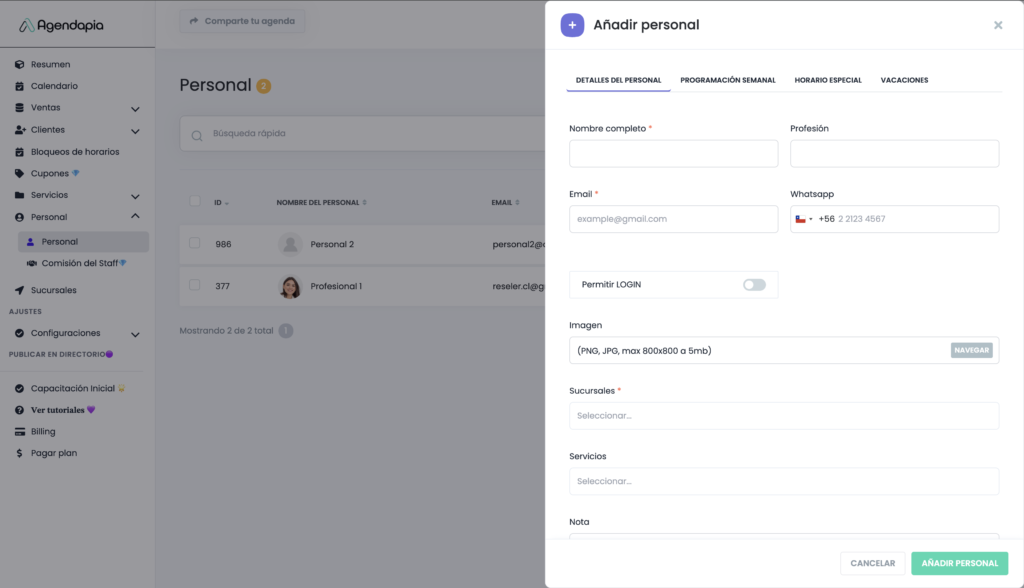Image resolution: width=1024 pixels, height=588 pixels.
Task: Click the Bloqueos de horarios icon
Action: pyautogui.click(x=20, y=152)
